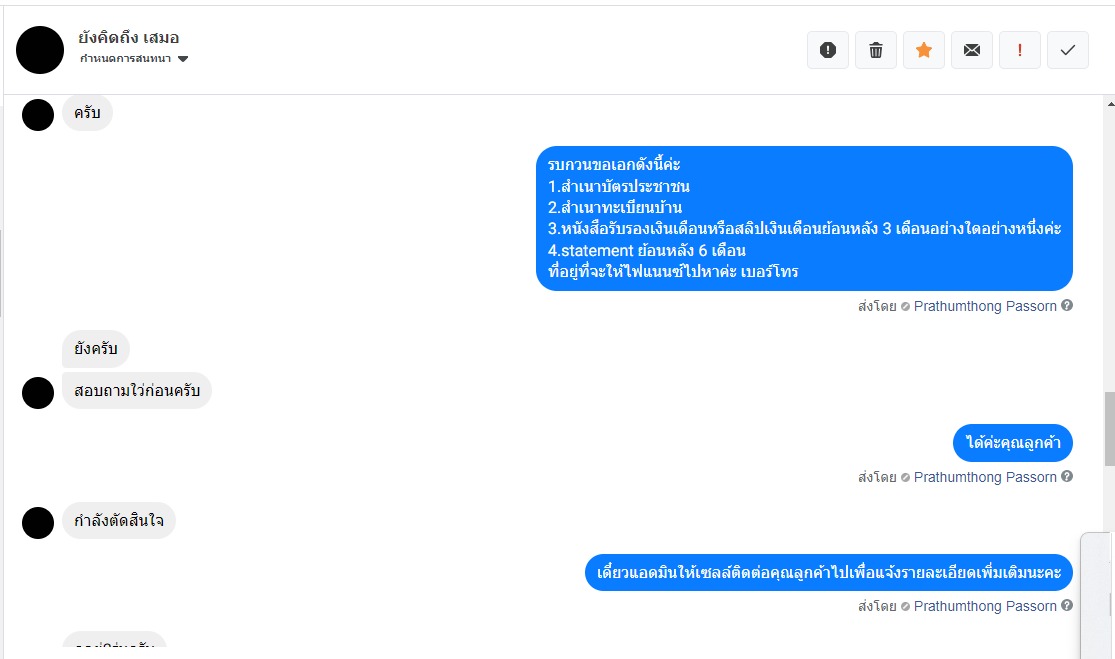Viewport: 1115px width, 659px height.
Task: Mark conversation unread with the envelope icon
Action: 972,50
